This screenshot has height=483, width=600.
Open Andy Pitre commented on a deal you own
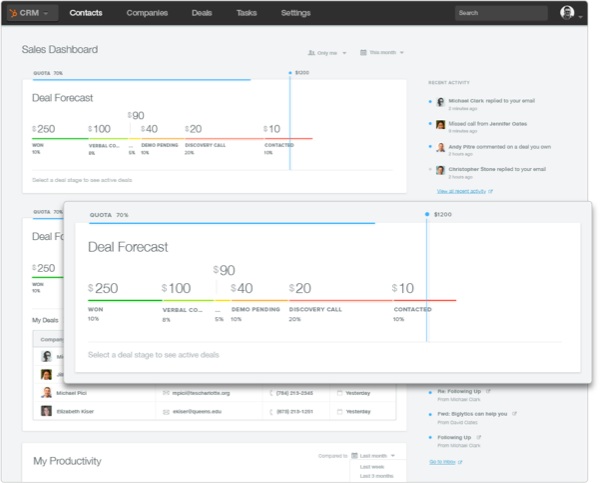point(500,147)
